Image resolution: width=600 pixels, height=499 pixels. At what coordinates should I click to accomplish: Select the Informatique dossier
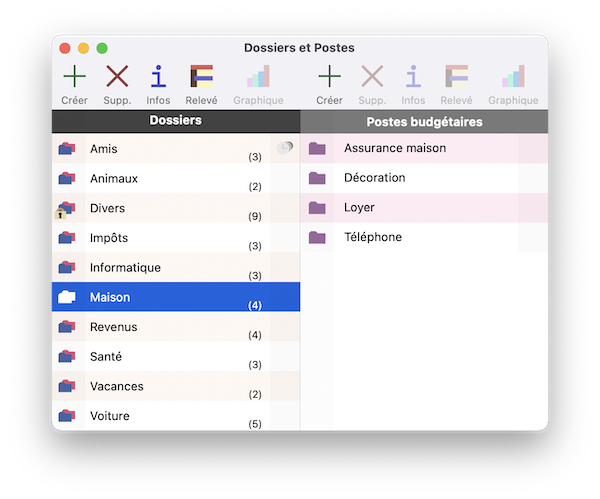(176, 267)
